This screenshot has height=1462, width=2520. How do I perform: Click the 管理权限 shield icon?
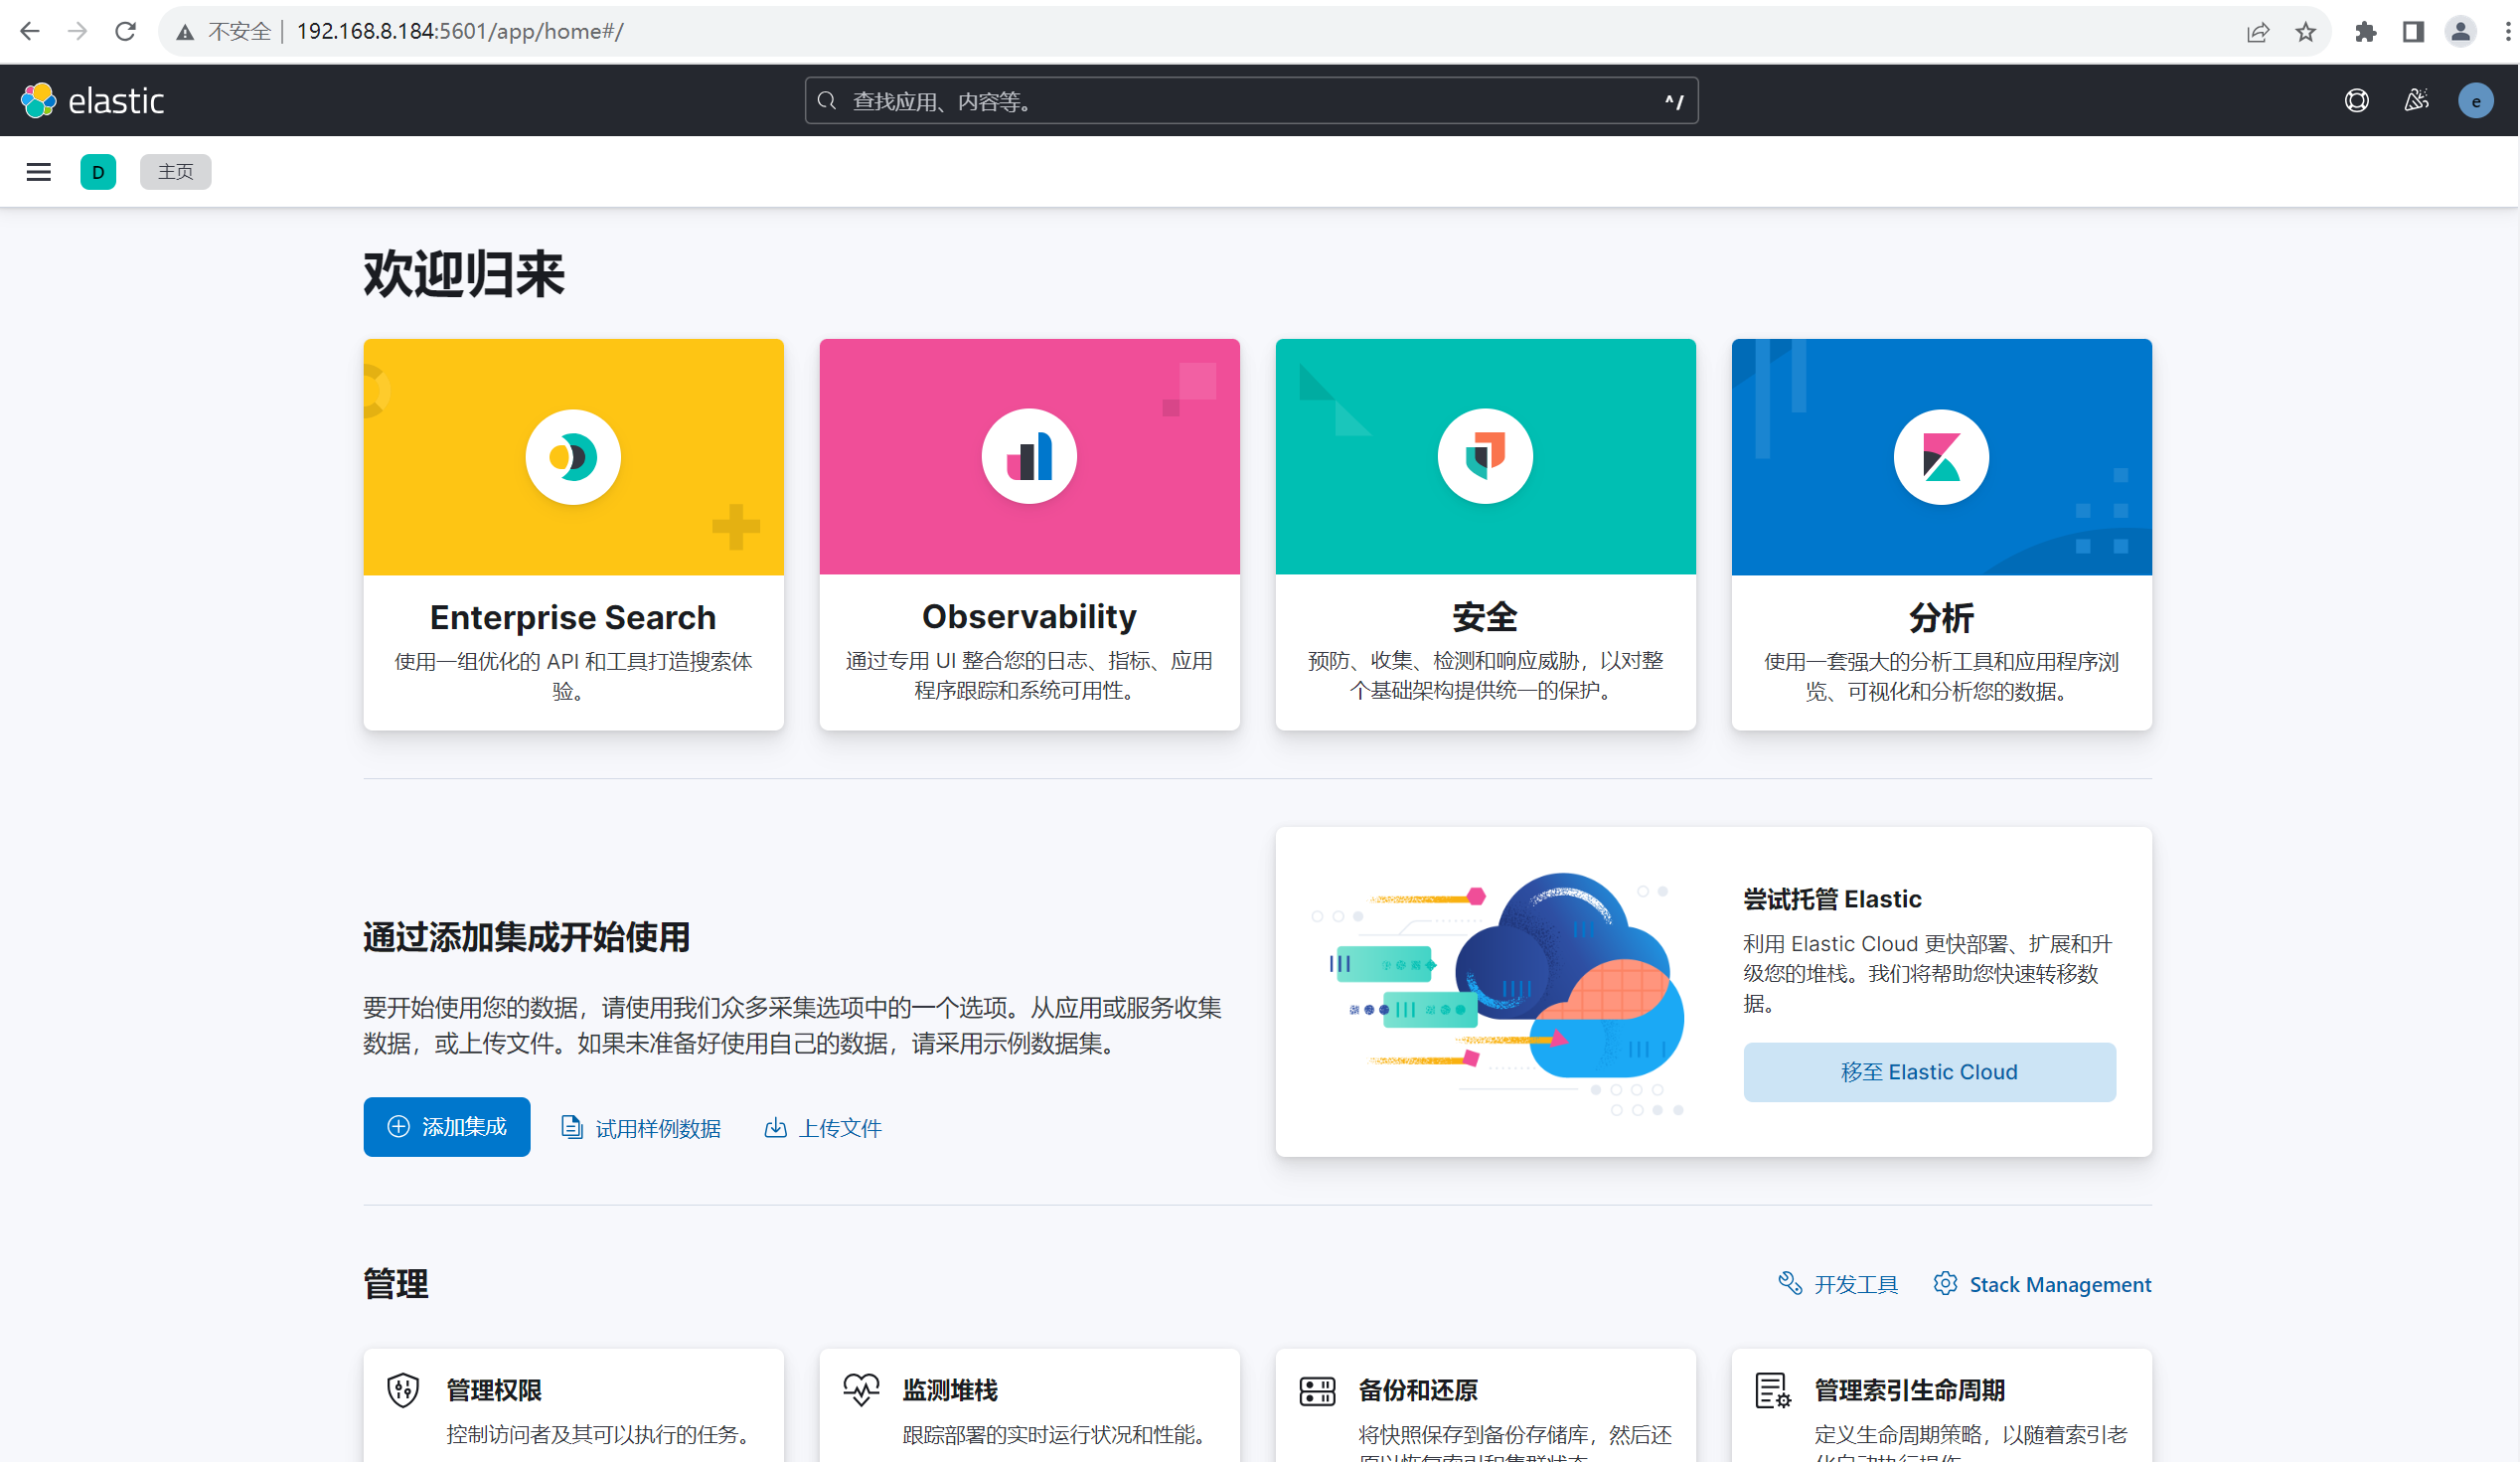(403, 1389)
